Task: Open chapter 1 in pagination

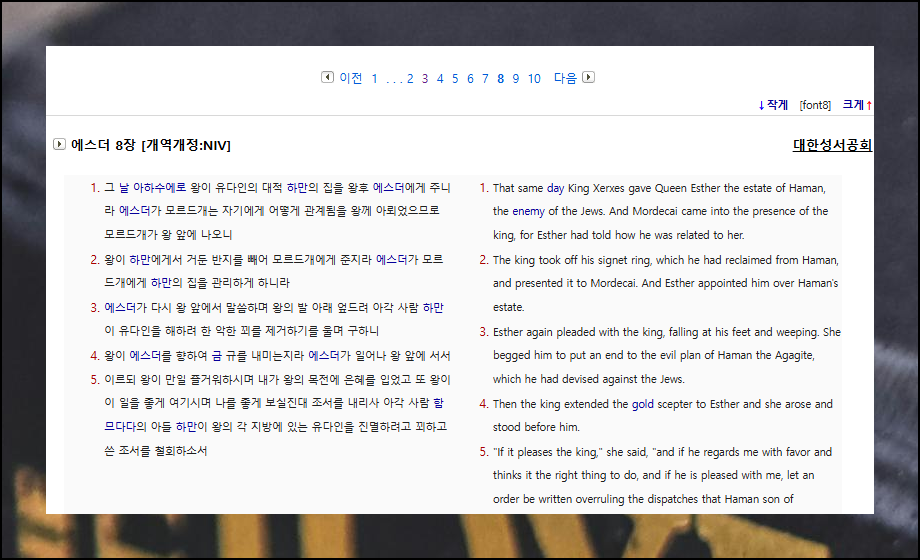Action: (374, 79)
